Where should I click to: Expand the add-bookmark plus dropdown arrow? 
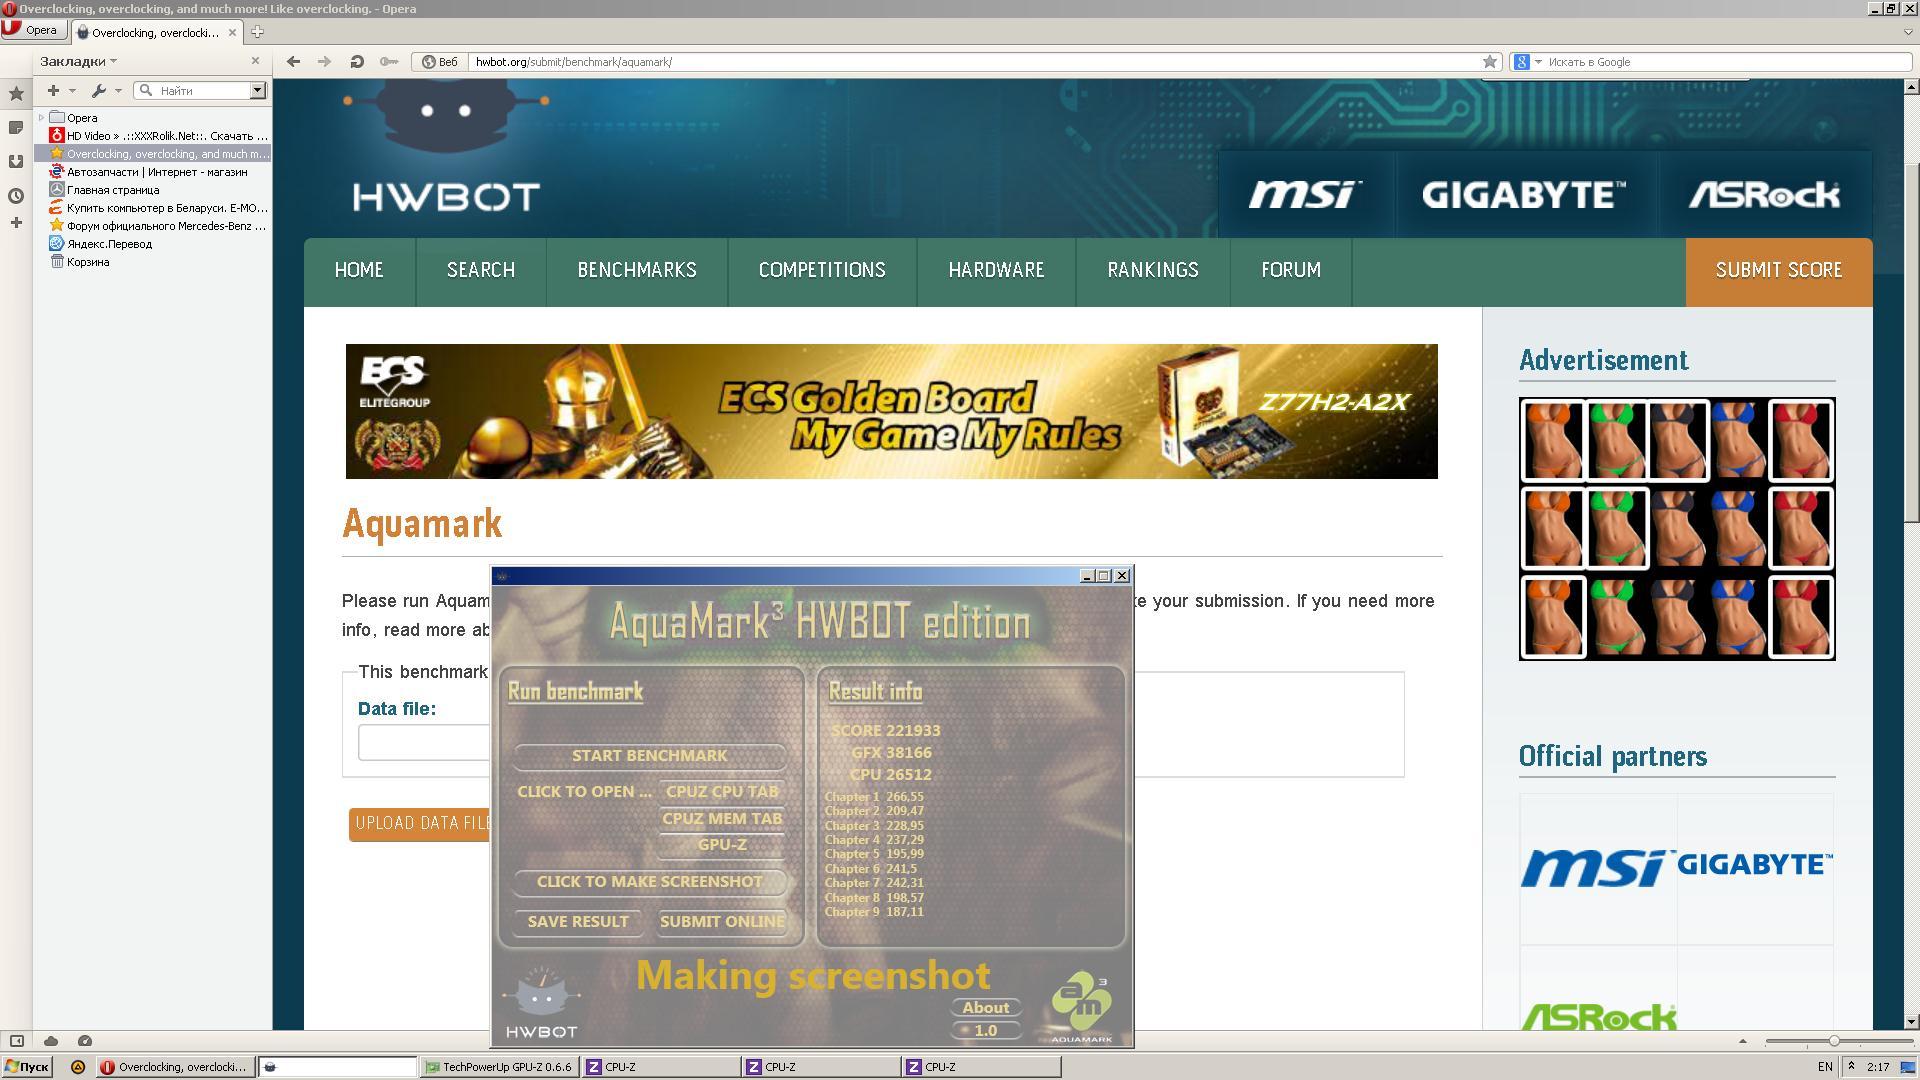tap(72, 91)
